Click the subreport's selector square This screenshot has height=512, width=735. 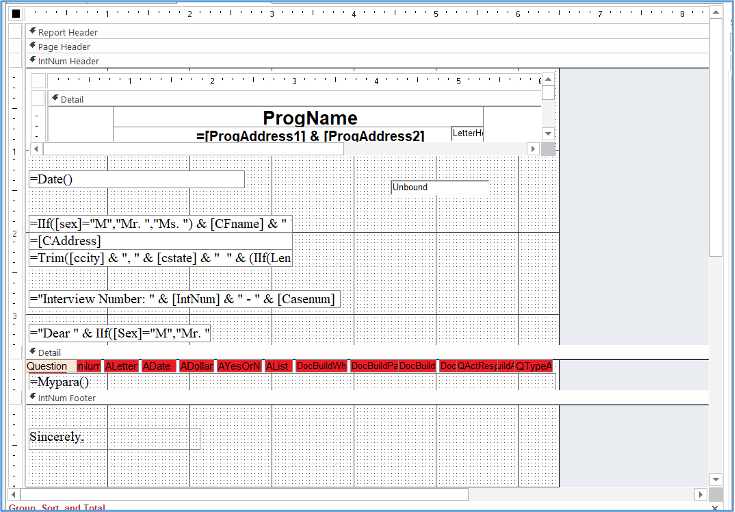tap(37, 81)
